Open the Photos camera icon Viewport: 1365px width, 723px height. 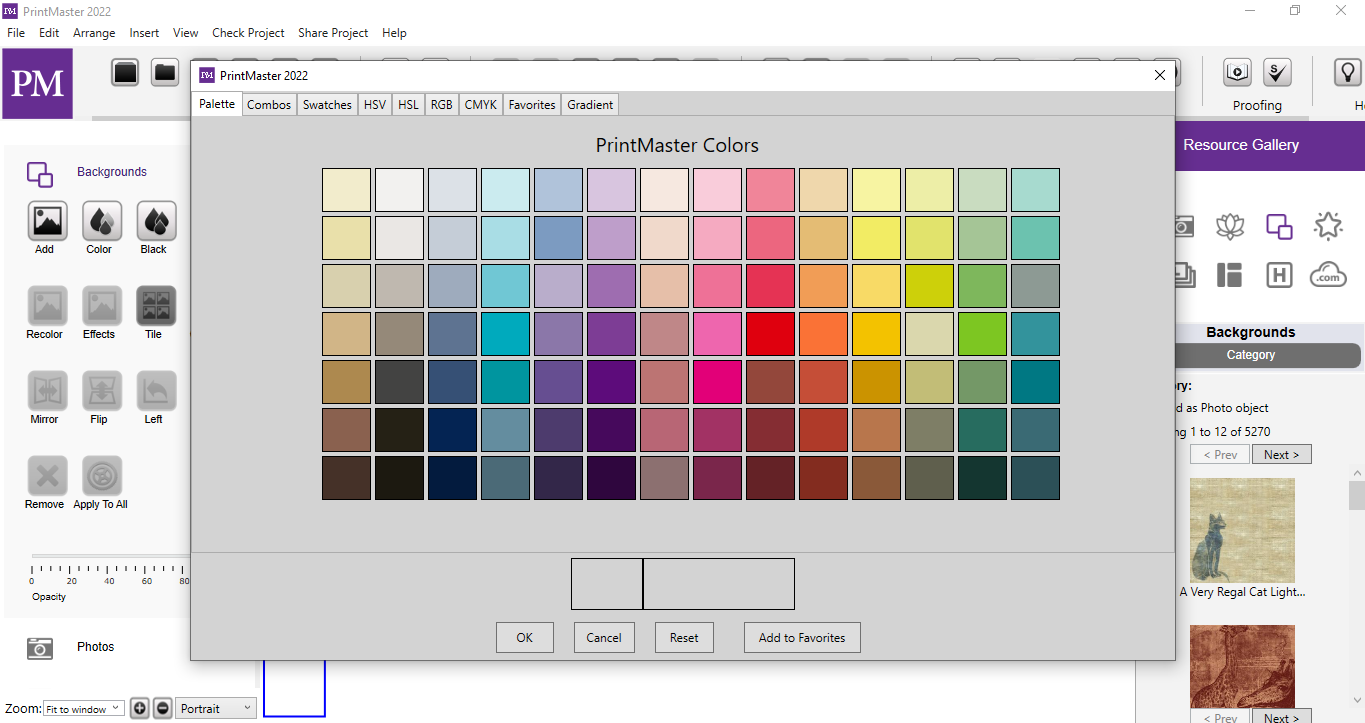(40, 648)
